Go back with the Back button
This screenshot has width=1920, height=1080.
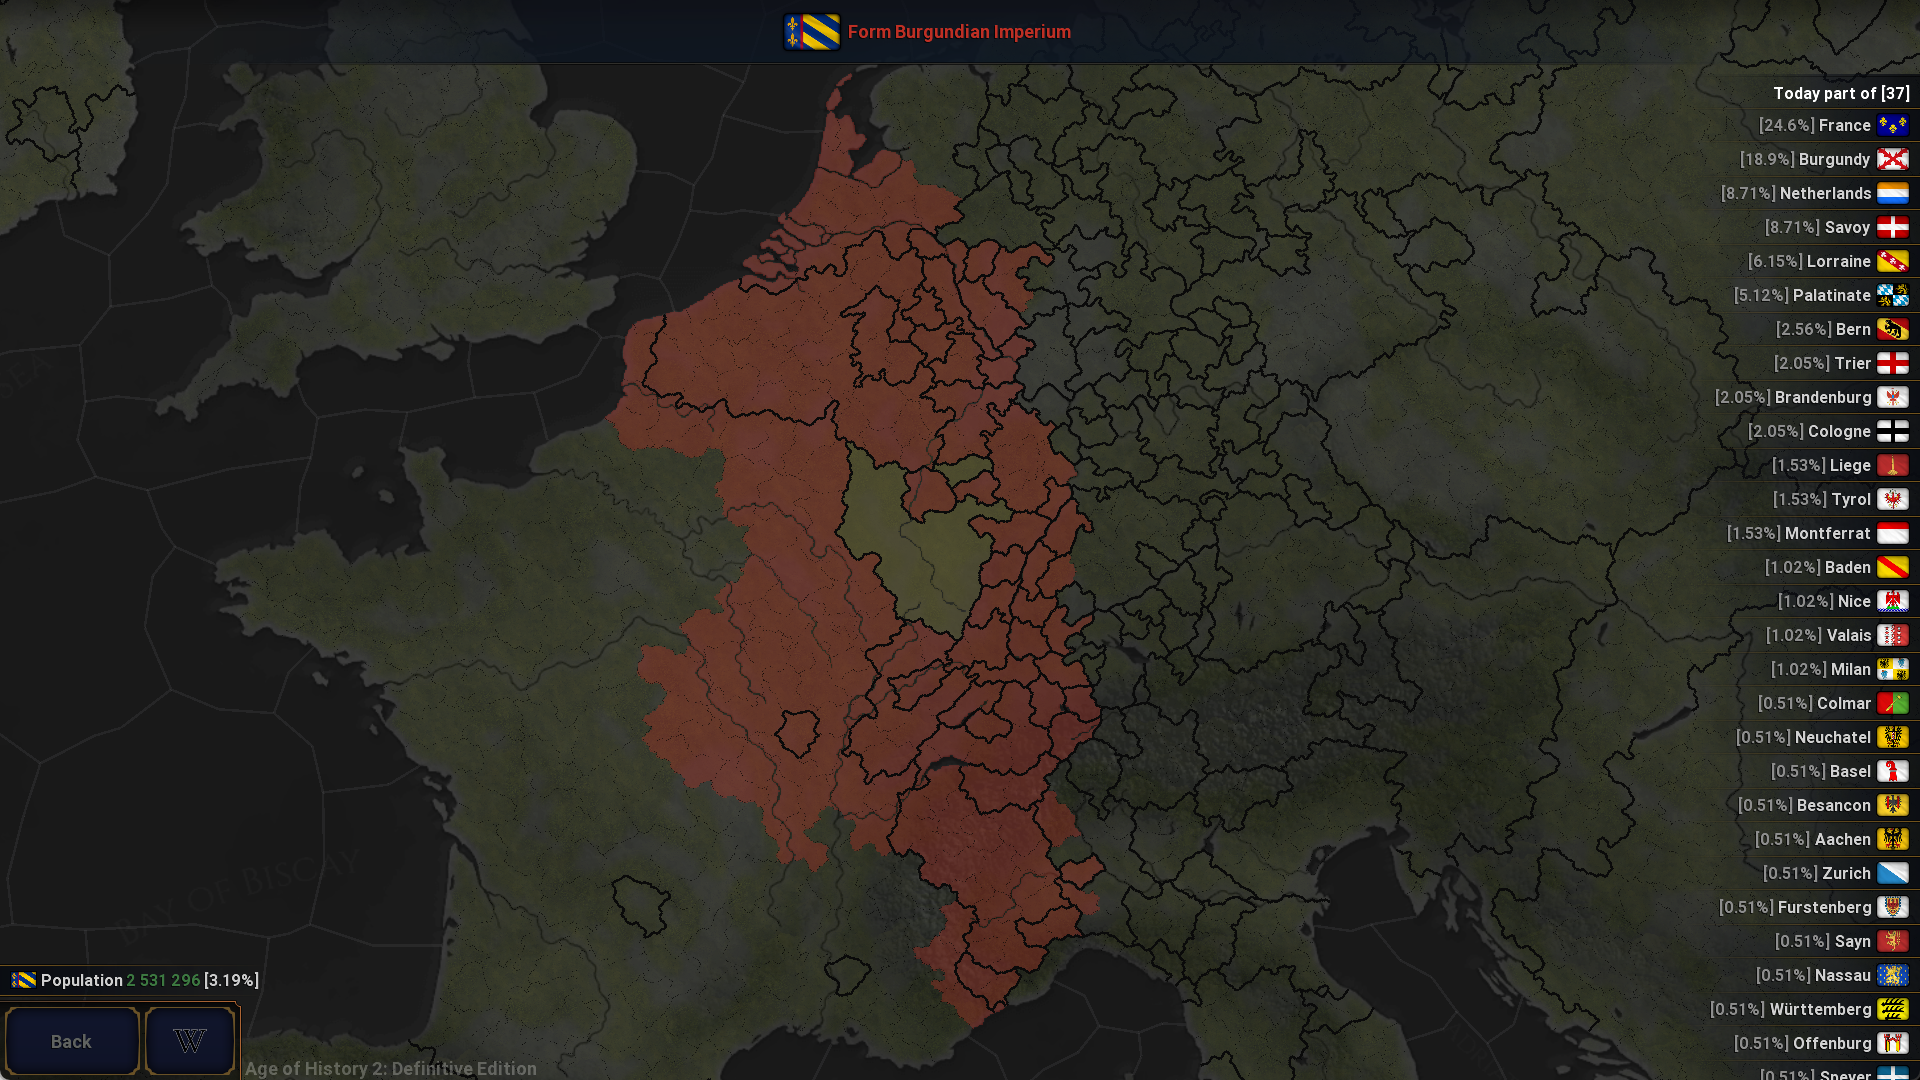click(72, 1041)
